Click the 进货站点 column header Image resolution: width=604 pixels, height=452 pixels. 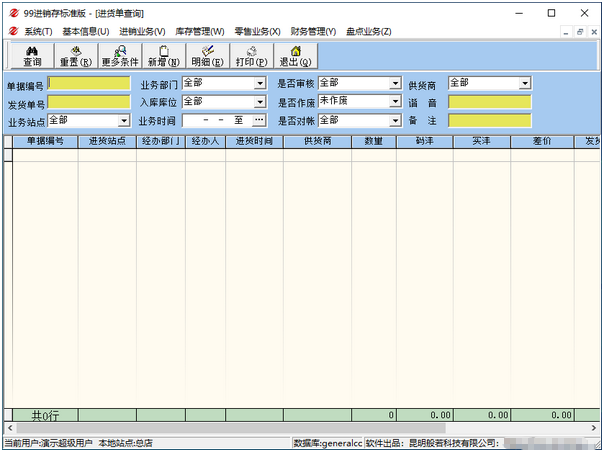pyautogui.click(x=107, y=141)
